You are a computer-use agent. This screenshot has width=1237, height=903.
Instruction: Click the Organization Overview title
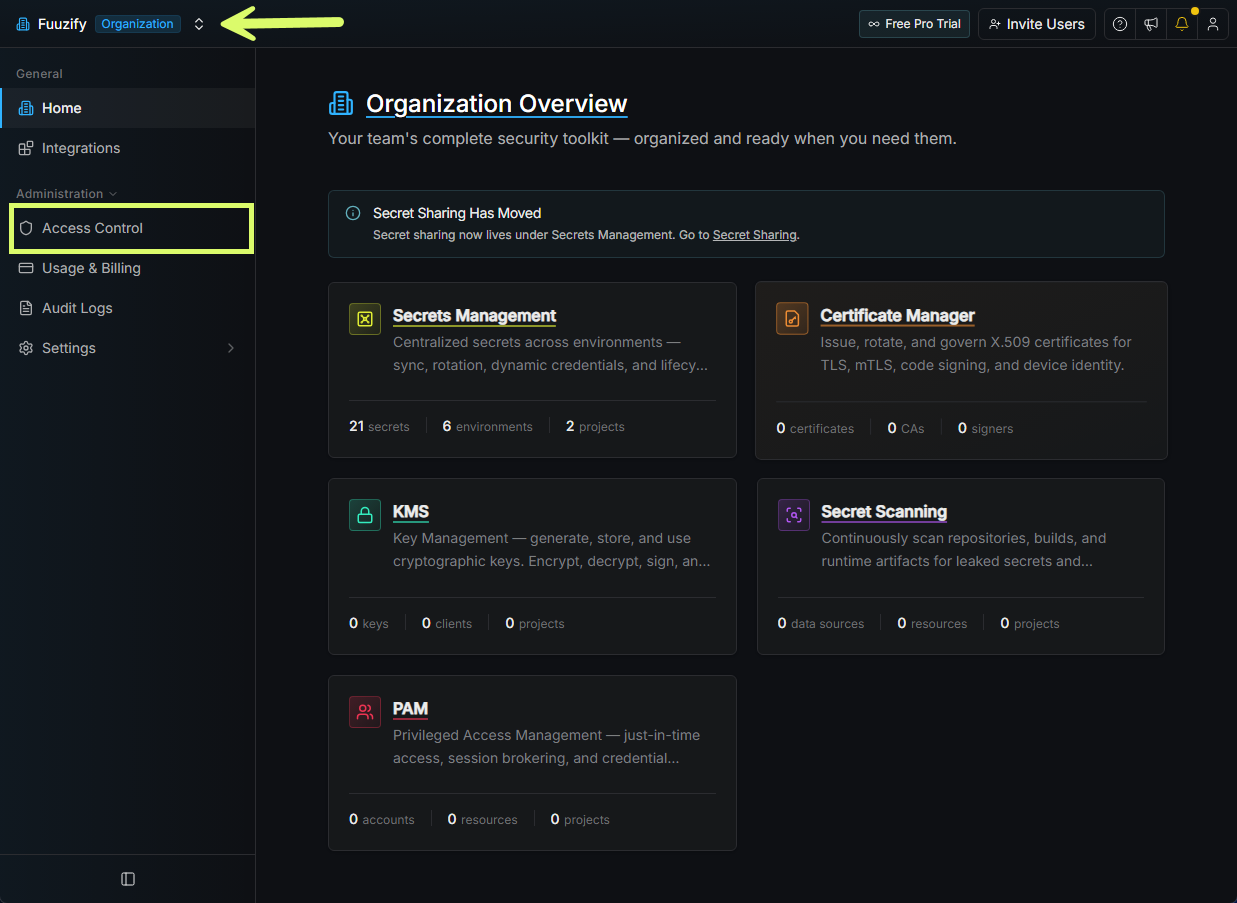click(x=497, y=104)
